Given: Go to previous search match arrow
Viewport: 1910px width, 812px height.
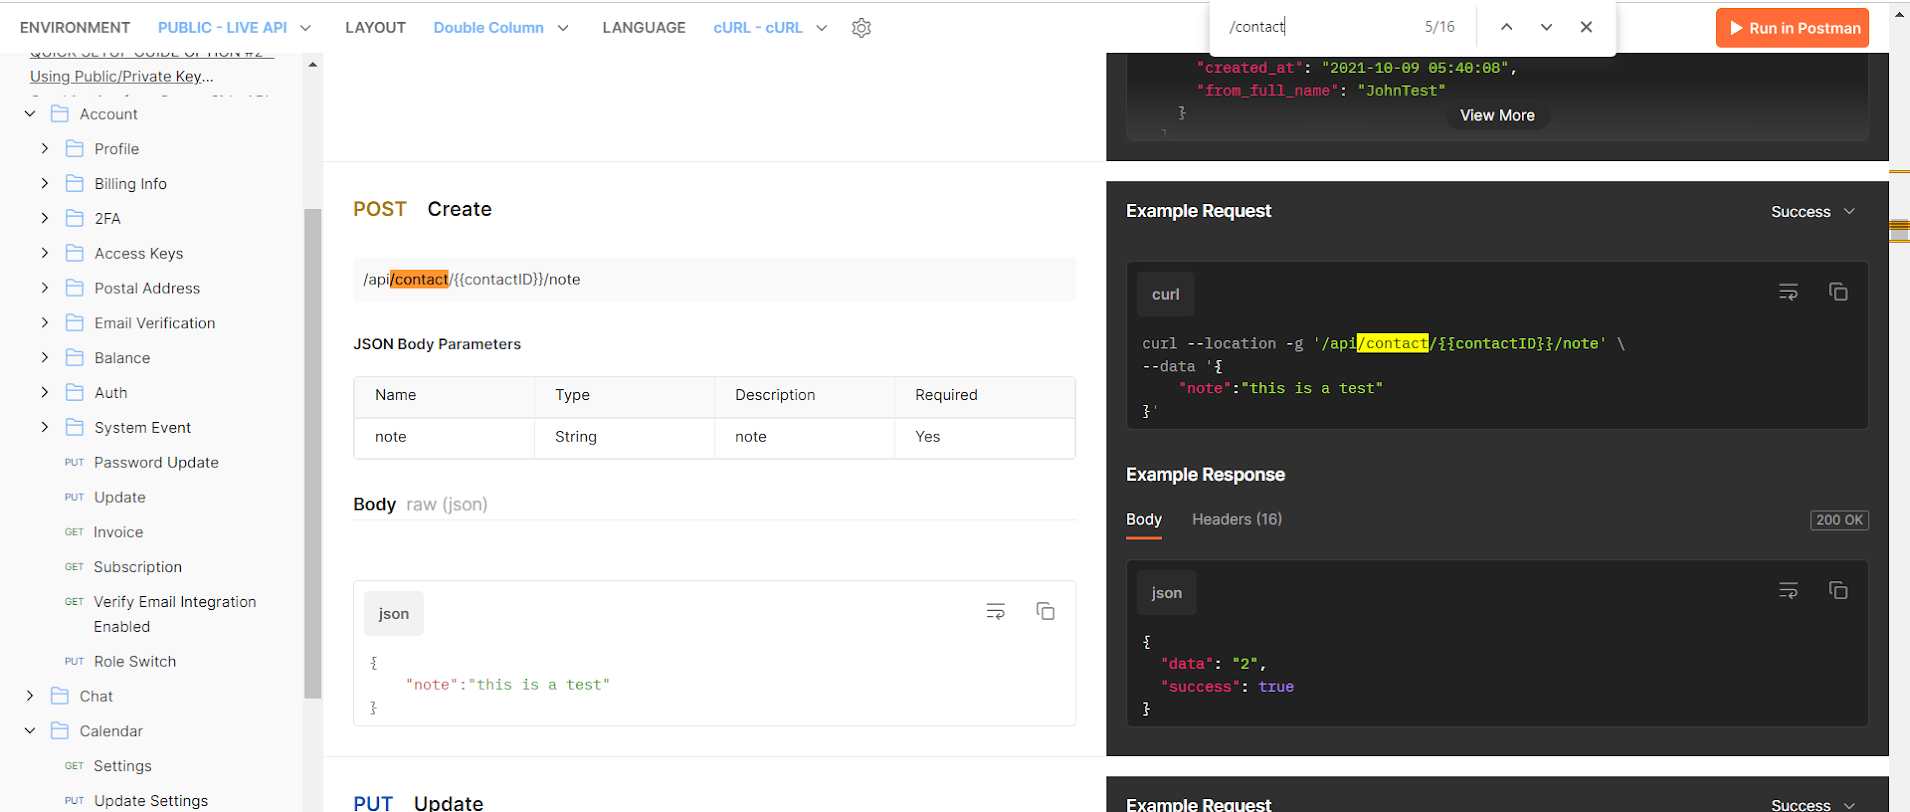Looking at the screenshot, I should click(1506, 27).
